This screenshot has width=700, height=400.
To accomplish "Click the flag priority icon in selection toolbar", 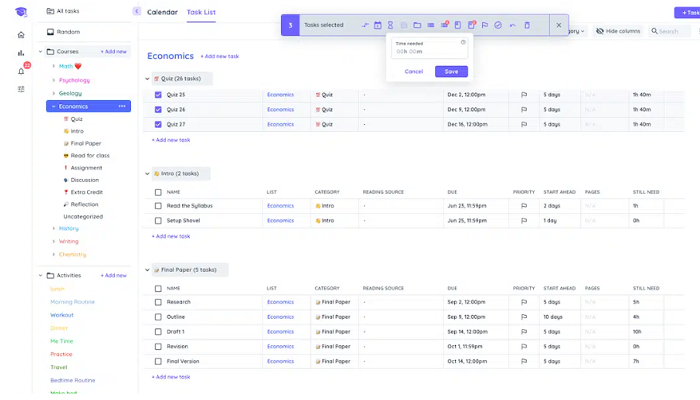I will (485, 25).
